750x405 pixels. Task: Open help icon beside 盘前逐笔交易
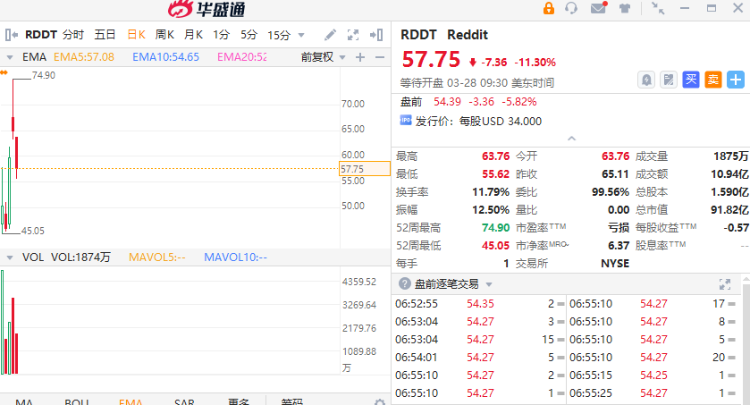pos(405,284)
